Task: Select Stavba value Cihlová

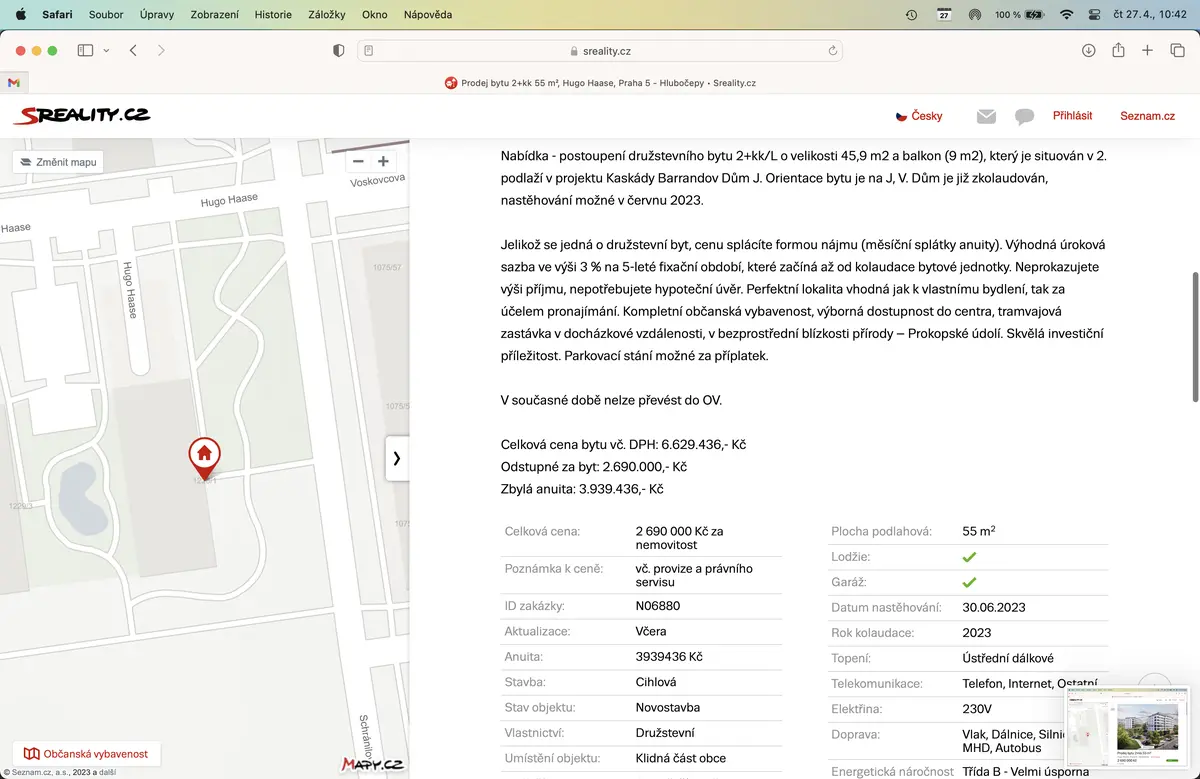Action: [656, 682]
